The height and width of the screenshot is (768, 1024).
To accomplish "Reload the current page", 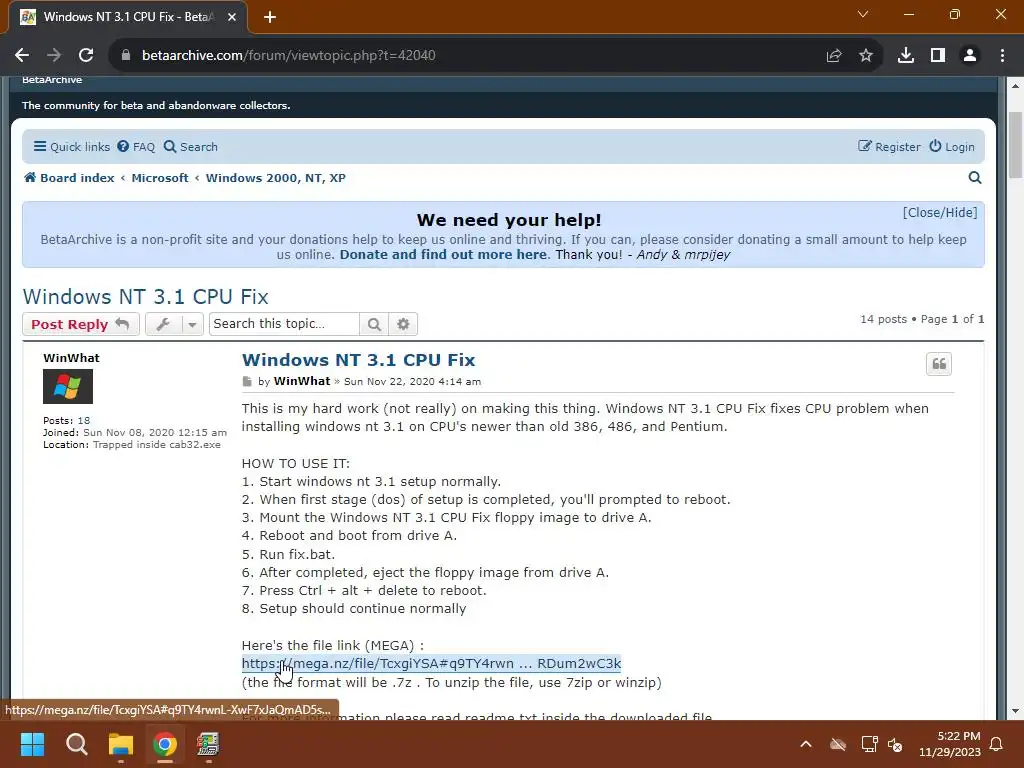I will pyautogui.click(x=86, y=56).
